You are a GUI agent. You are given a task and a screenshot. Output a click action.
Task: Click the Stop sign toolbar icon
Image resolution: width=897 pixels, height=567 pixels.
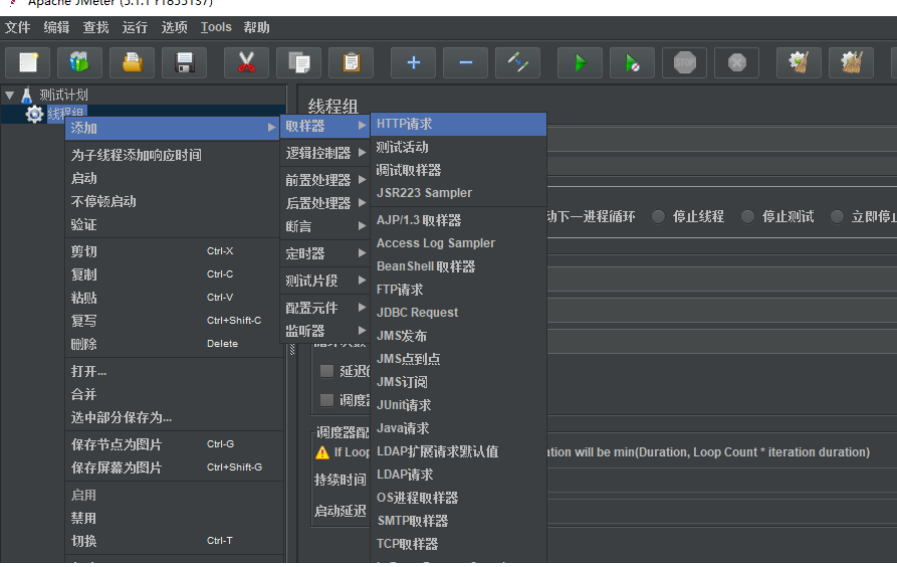click(685, 62)
